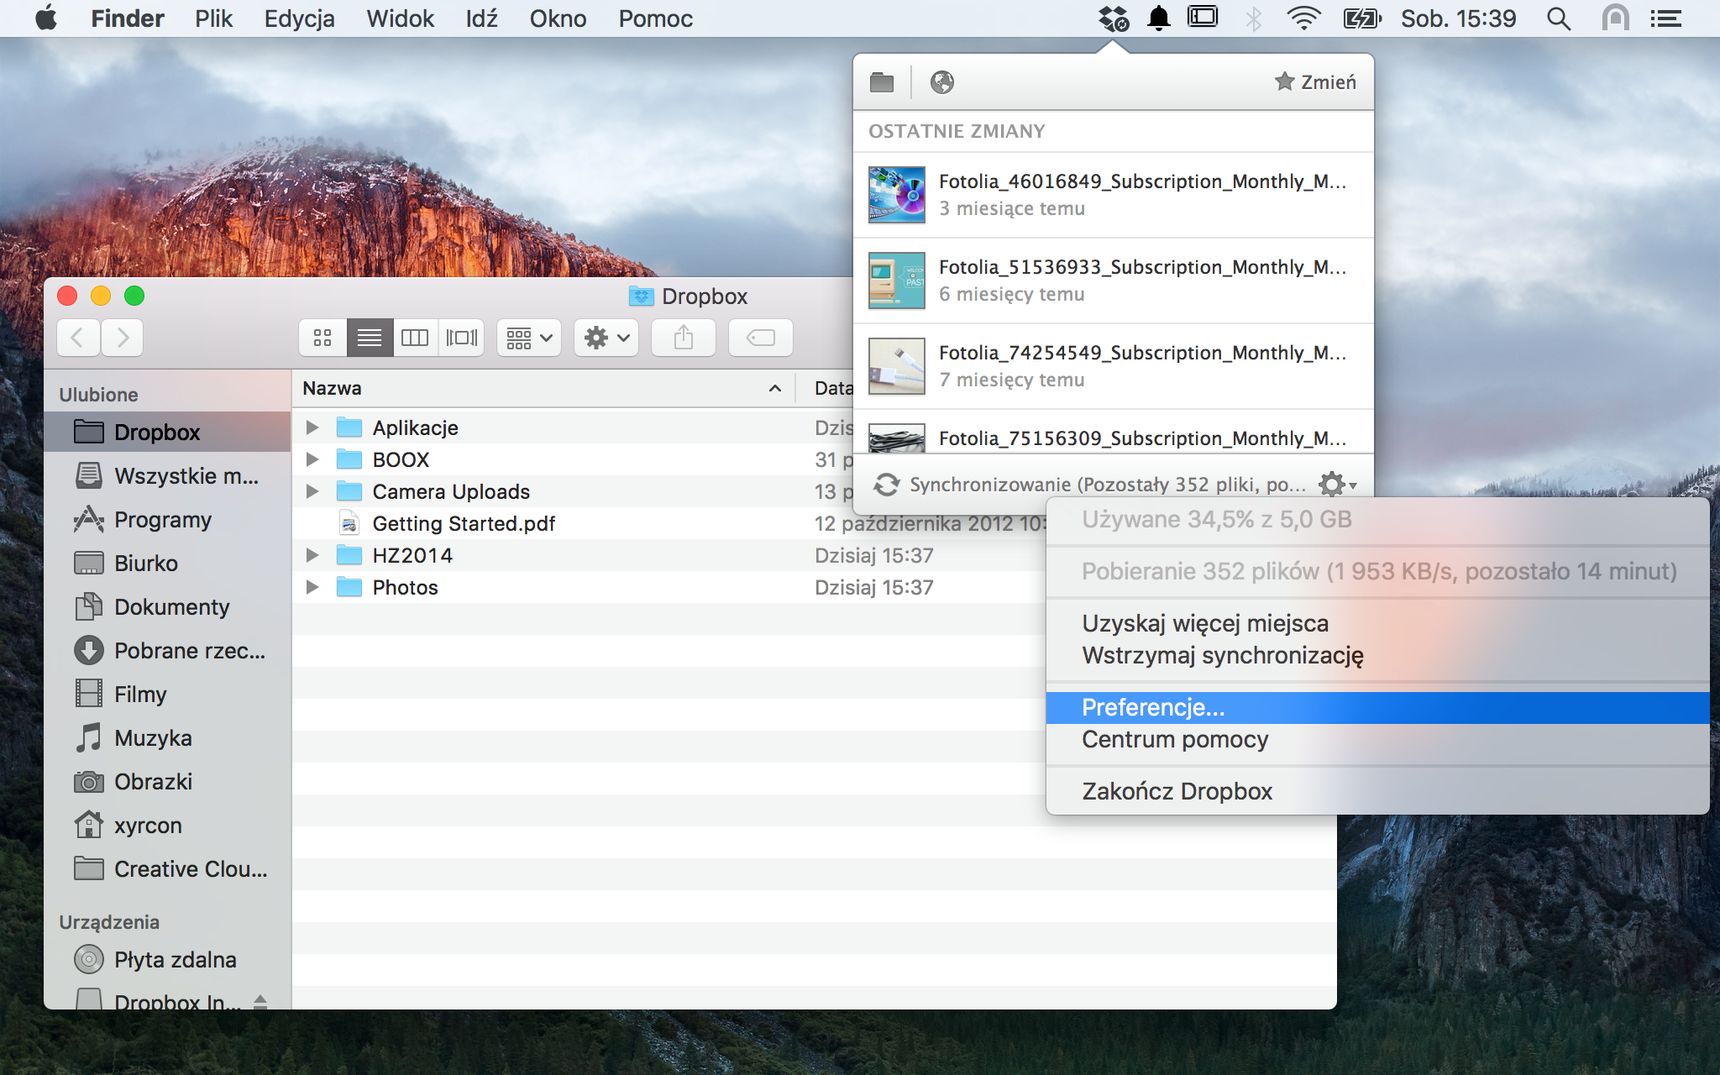Click the edit tags toolbar button

(761, 338)
